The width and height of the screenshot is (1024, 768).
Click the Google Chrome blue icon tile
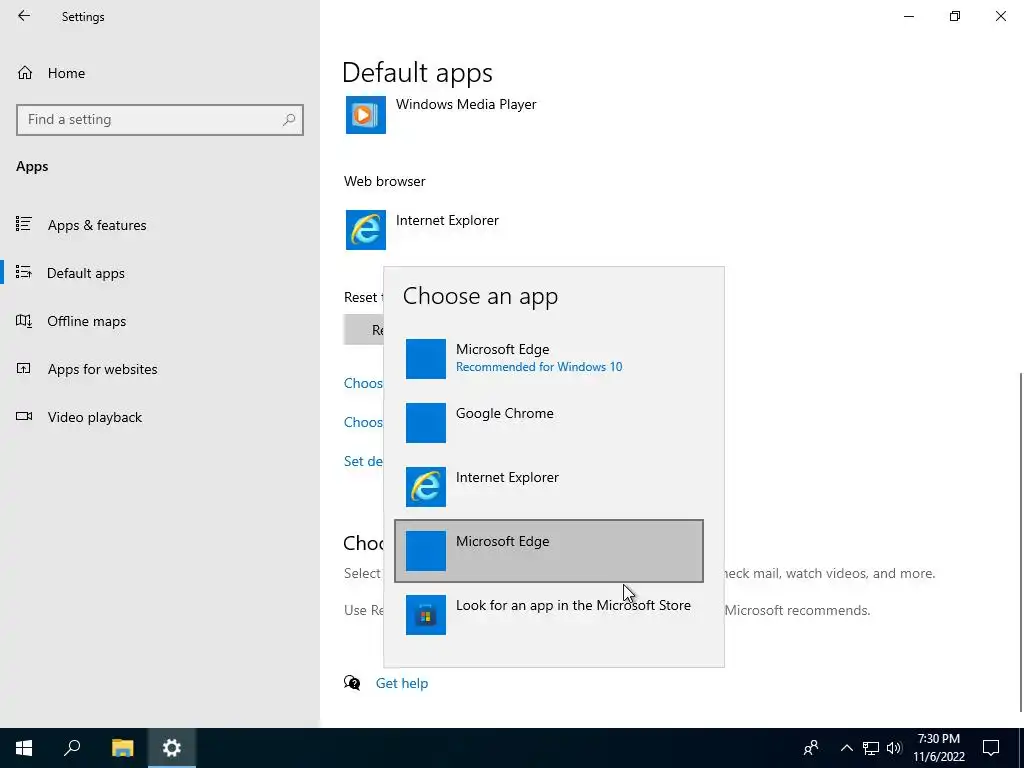pos(426,423)
